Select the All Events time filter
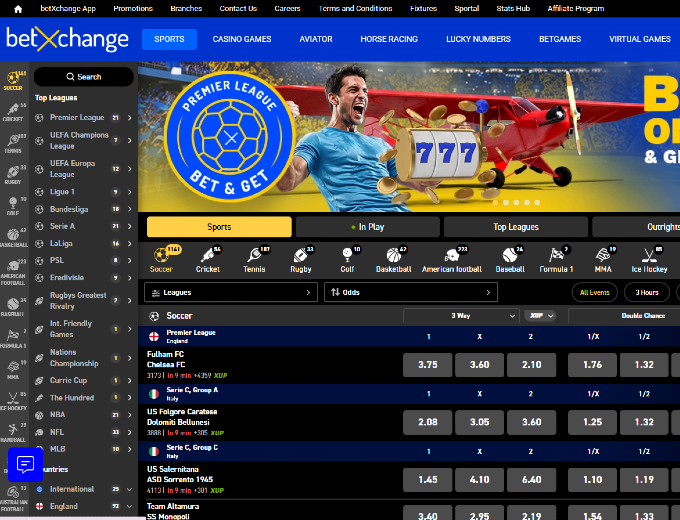Image resolution: width=680 pixels, height=520 pixels. [x=595, y=293]
